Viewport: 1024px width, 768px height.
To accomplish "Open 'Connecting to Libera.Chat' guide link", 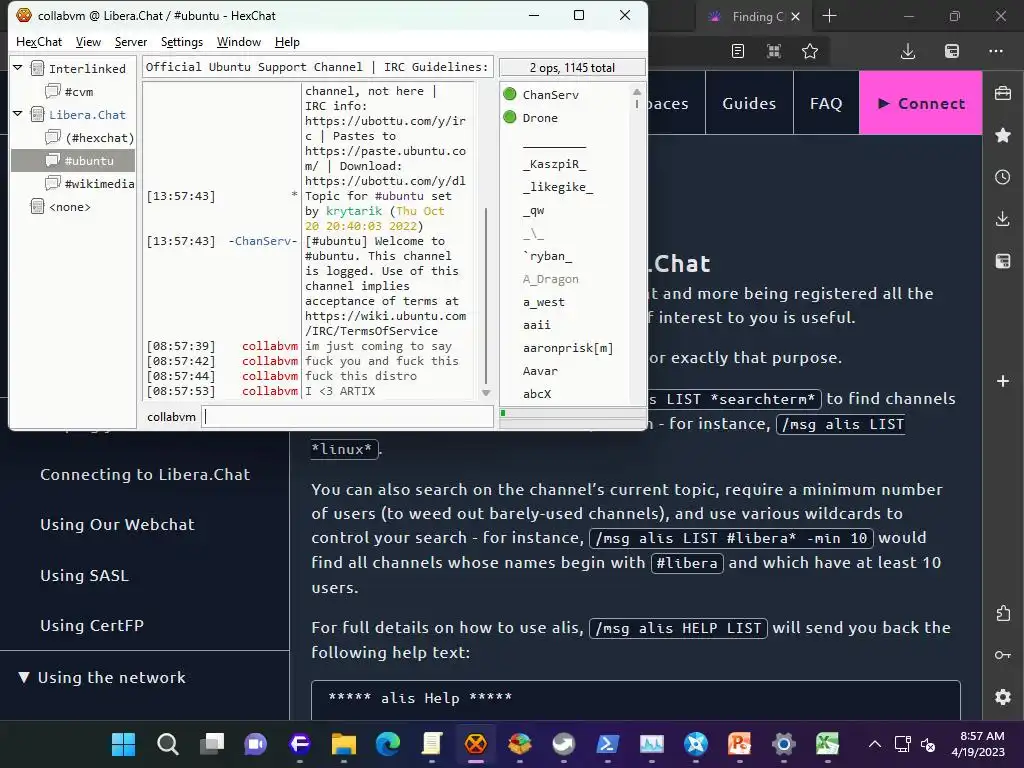I will (145, 474).
